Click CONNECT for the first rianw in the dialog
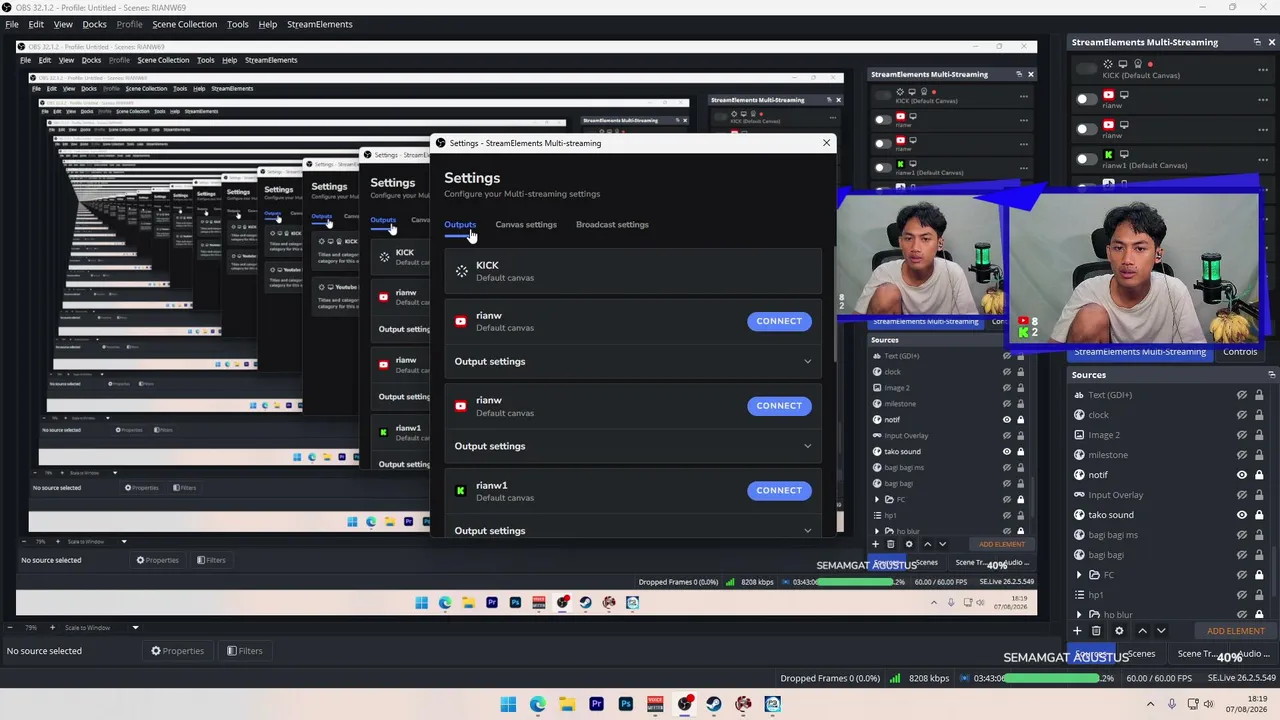The width and height of the screenshot is (1280, 720). point(779,321)
